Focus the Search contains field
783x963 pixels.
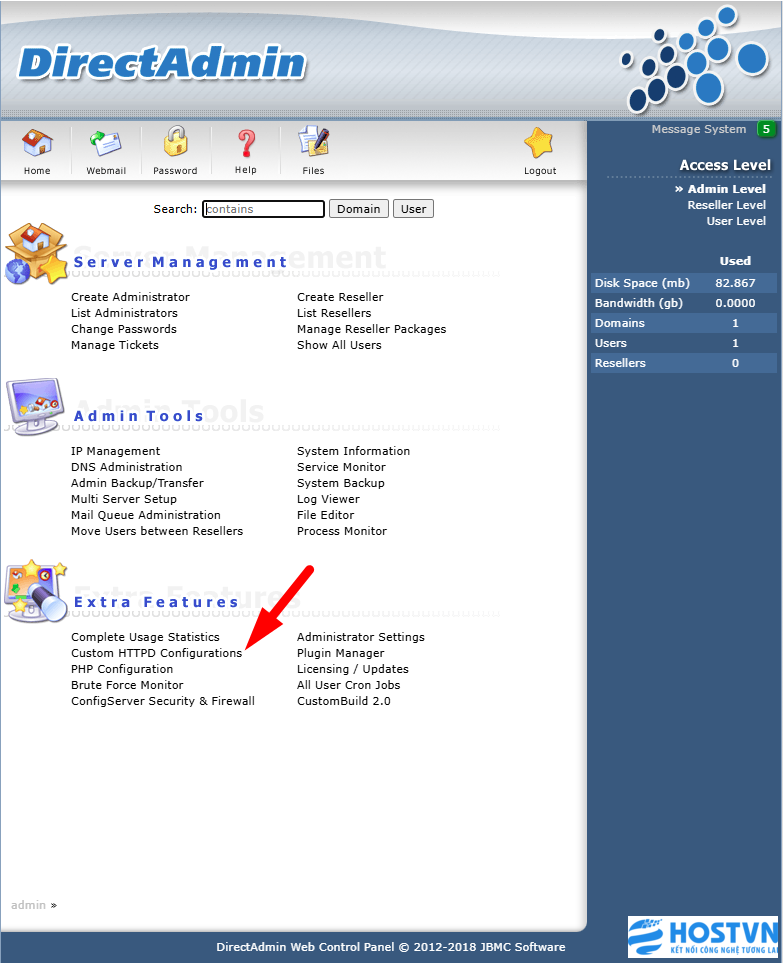click(263, 209)
